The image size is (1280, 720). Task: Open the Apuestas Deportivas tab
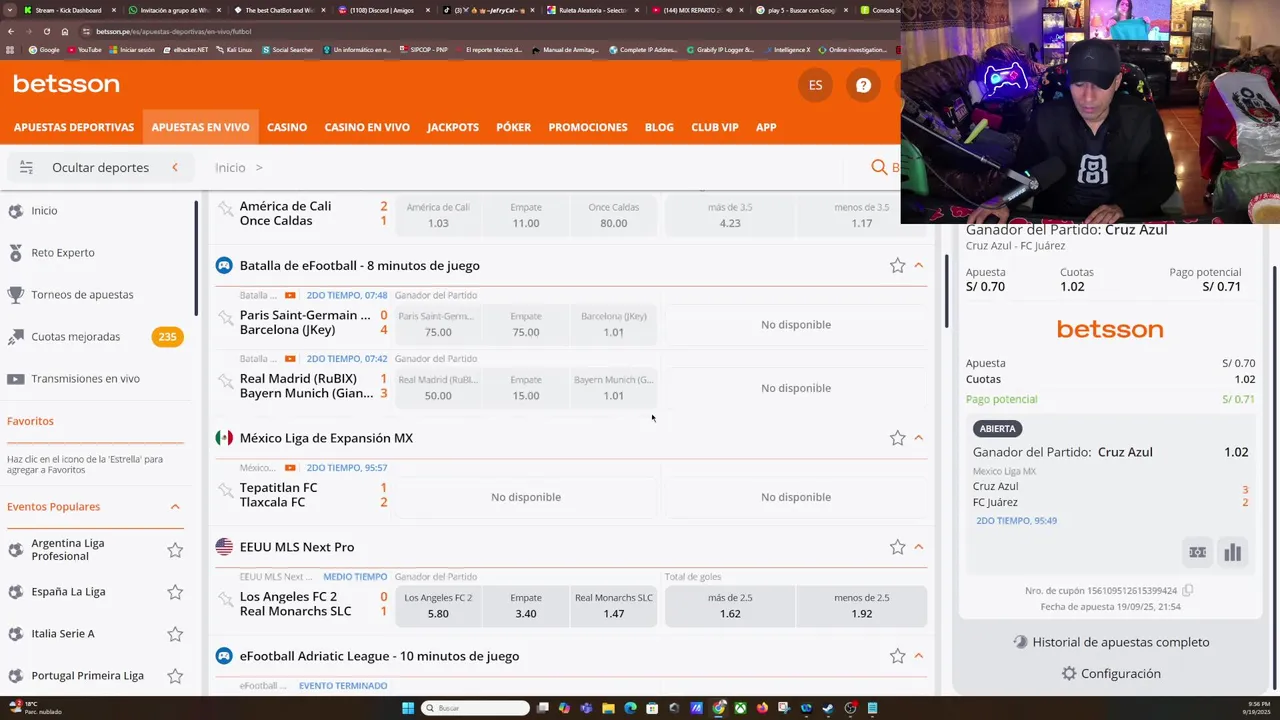pos(74,127)
